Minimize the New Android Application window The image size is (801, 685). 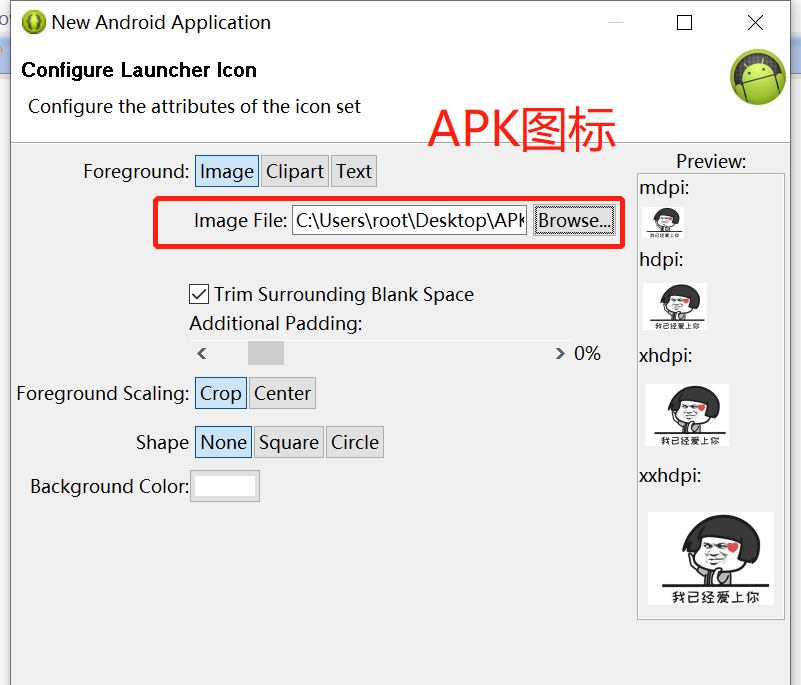[x=616, y=22]
